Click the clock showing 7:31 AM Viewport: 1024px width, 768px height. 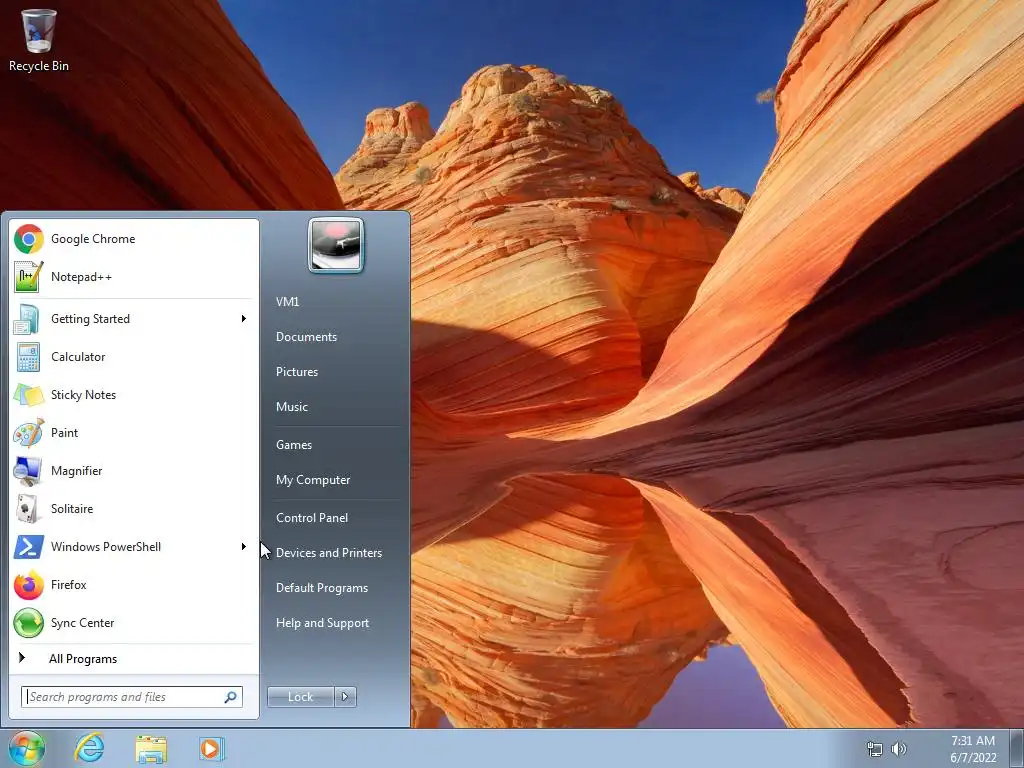coord(972,741)
